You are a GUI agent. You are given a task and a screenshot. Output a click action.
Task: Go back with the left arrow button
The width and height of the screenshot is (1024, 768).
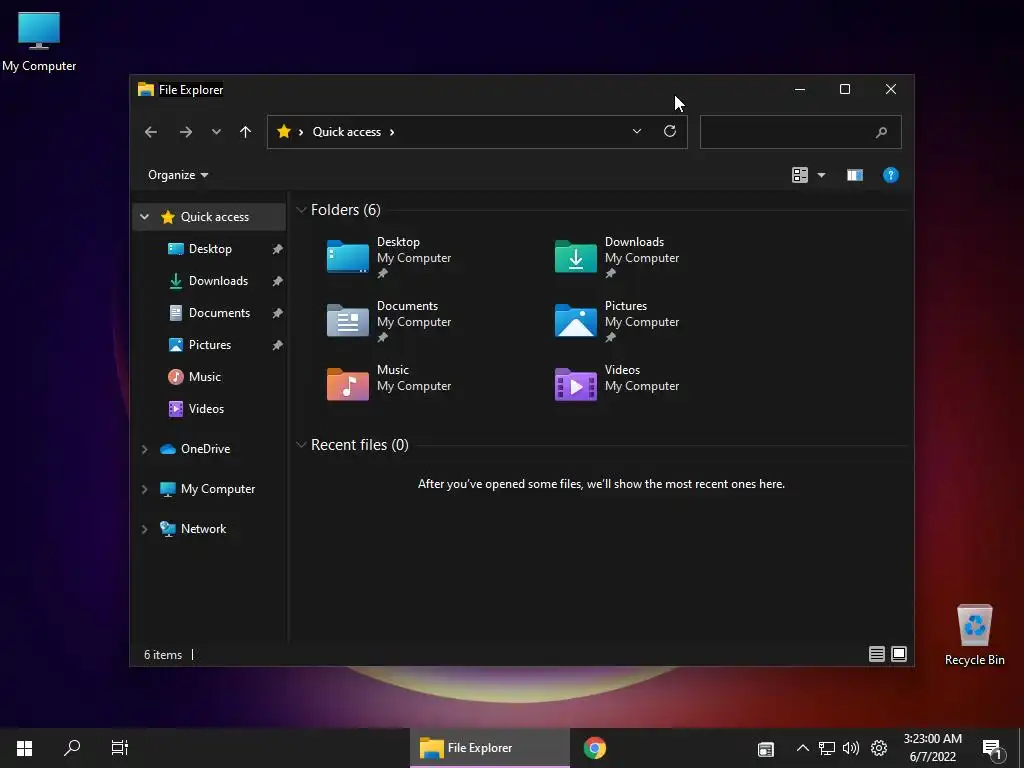point(151,132)
